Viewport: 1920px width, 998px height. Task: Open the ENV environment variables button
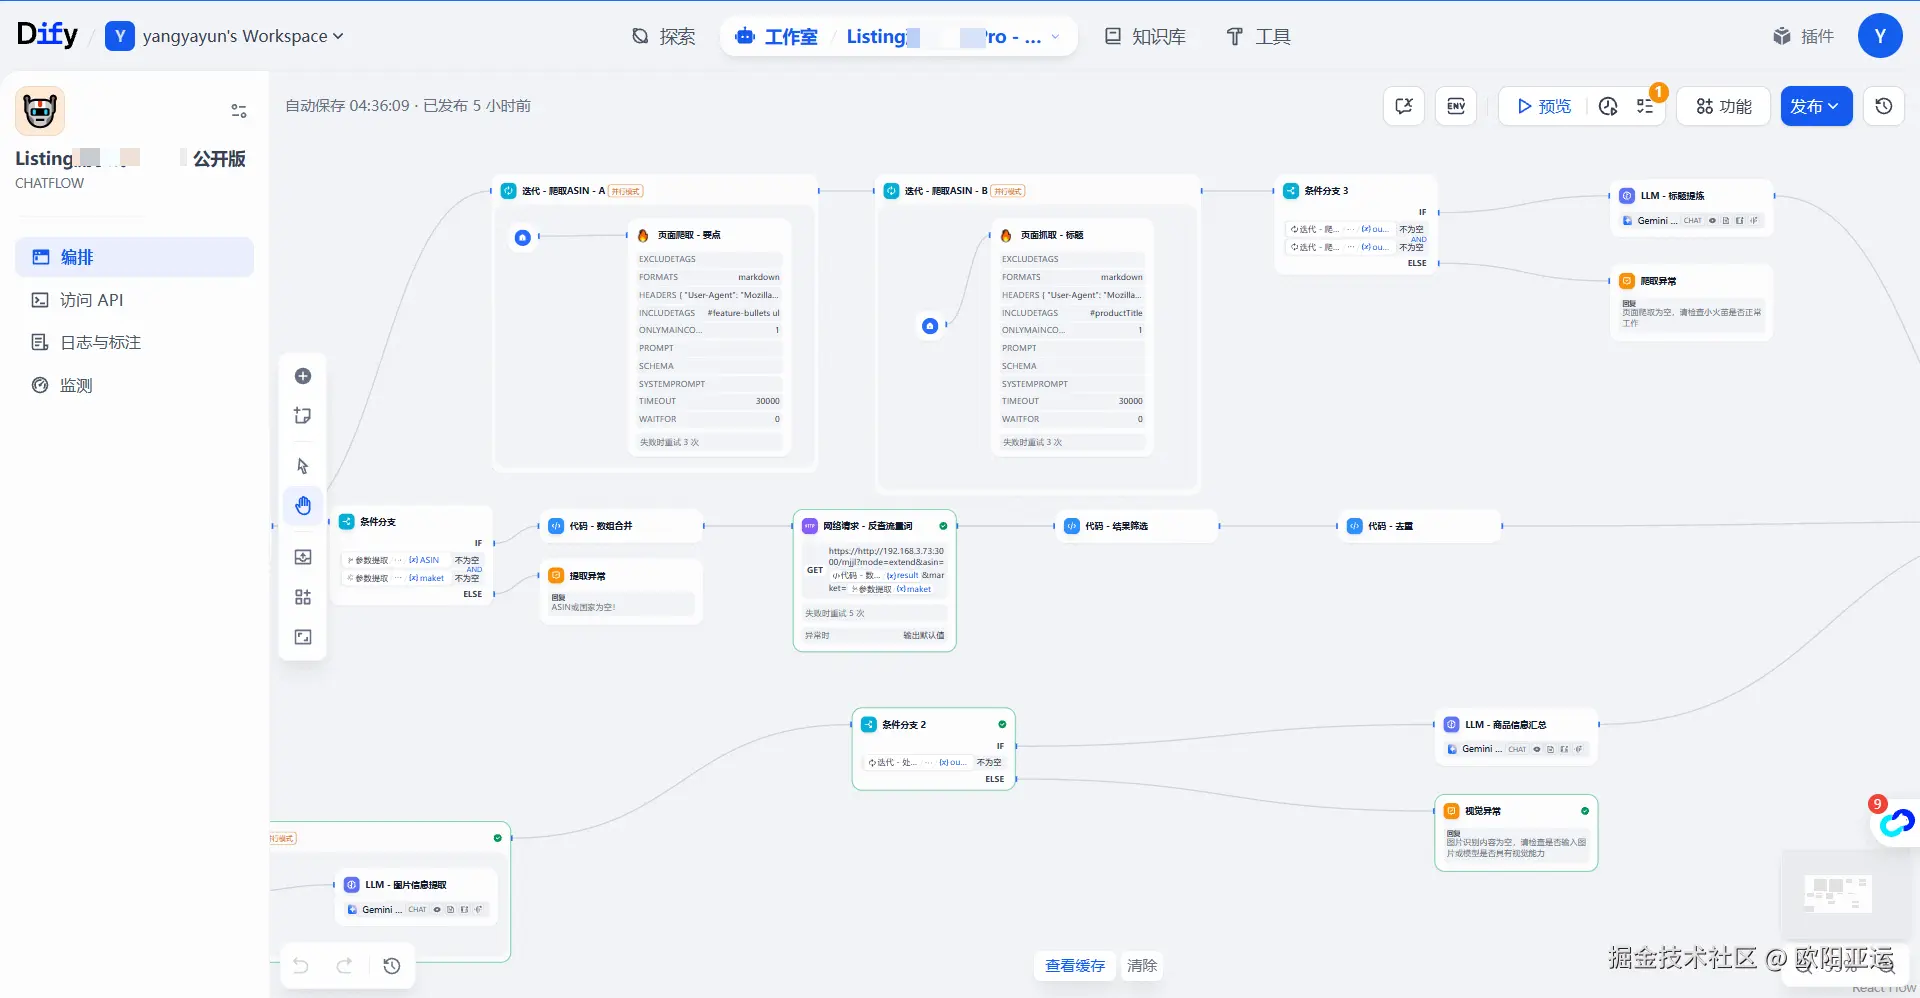1456,106
